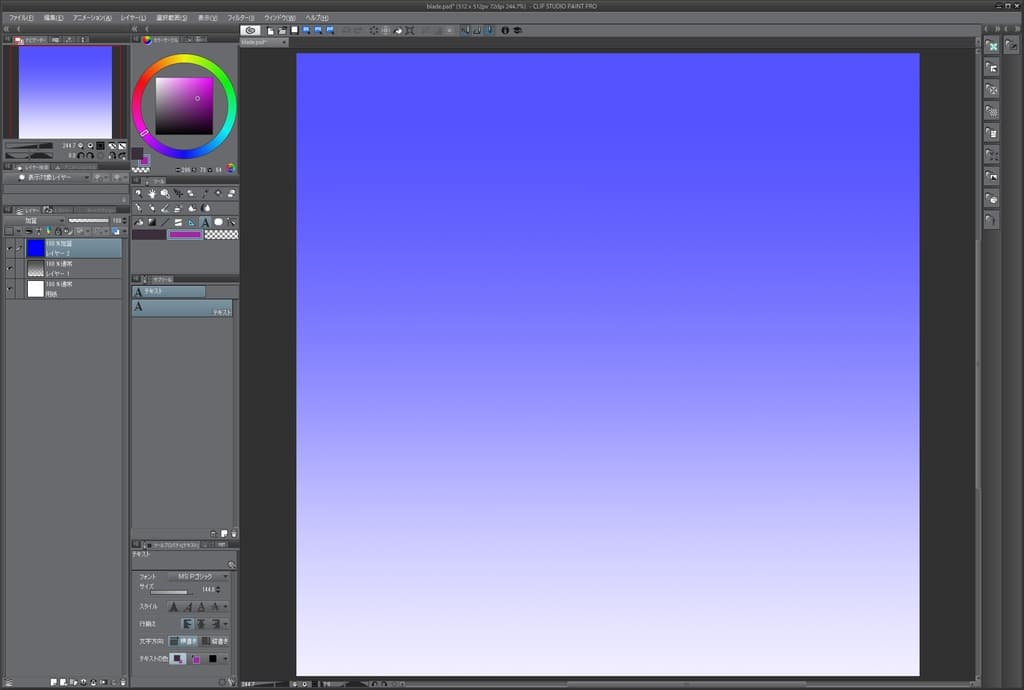The image size is (1024, 690).
Task: Click the CLIP STUDIO launcher icon in the command bar
Action: (251, 30)
